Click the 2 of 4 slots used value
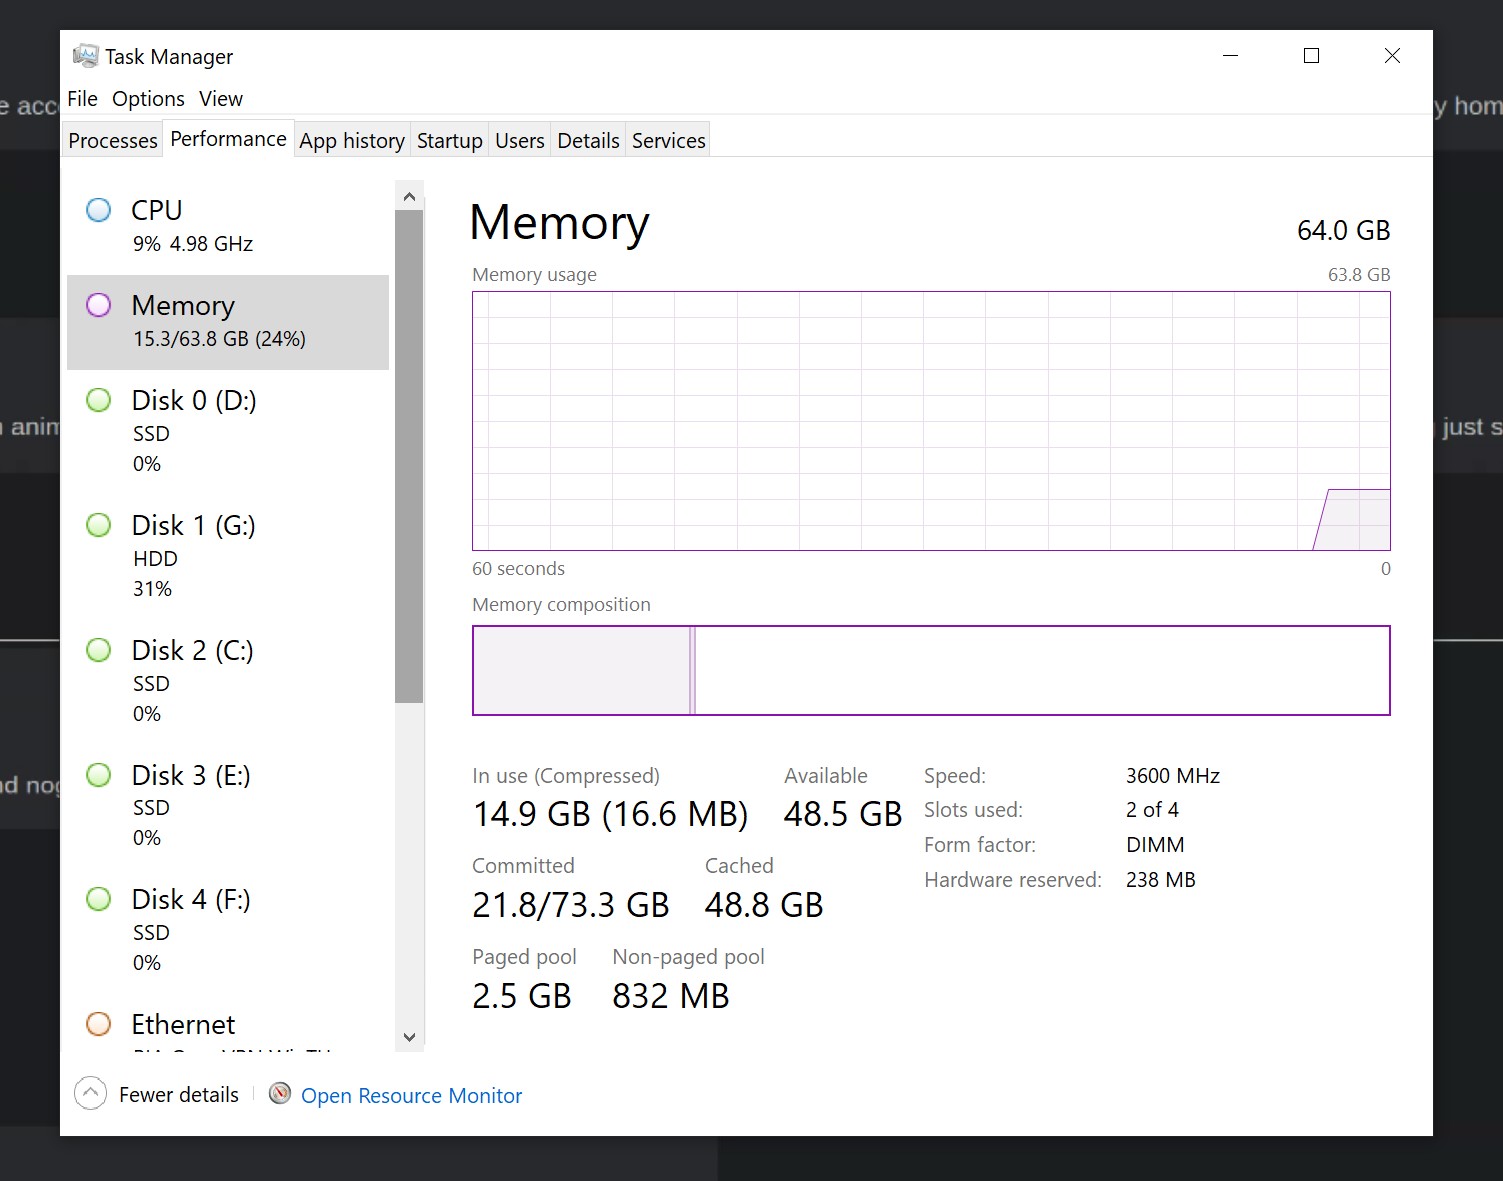1503x1181 pixels. pyautogui.click(x=1152, y=810)
